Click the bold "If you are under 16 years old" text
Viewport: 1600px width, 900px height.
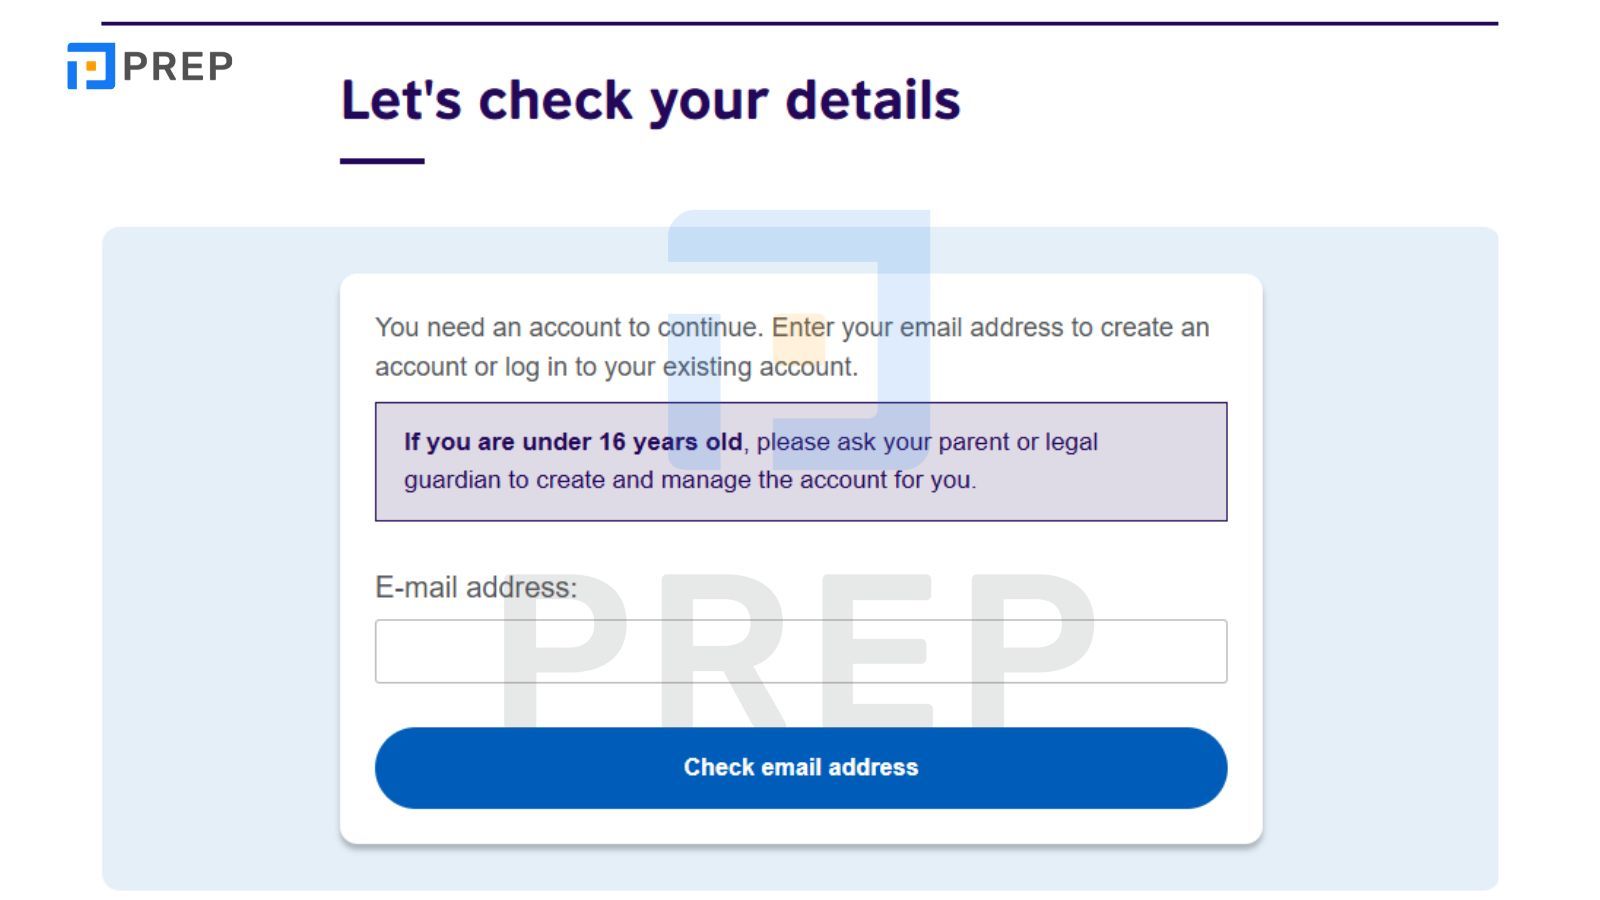tap(573, 442)
